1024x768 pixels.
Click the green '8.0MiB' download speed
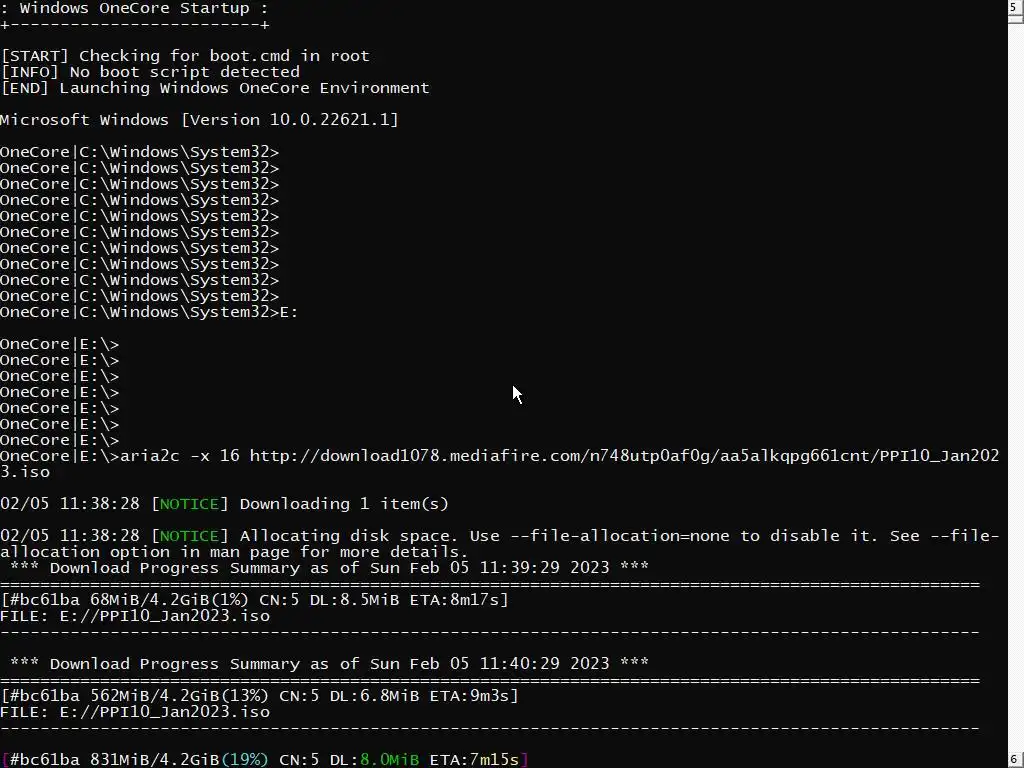(x=389, y=760)
